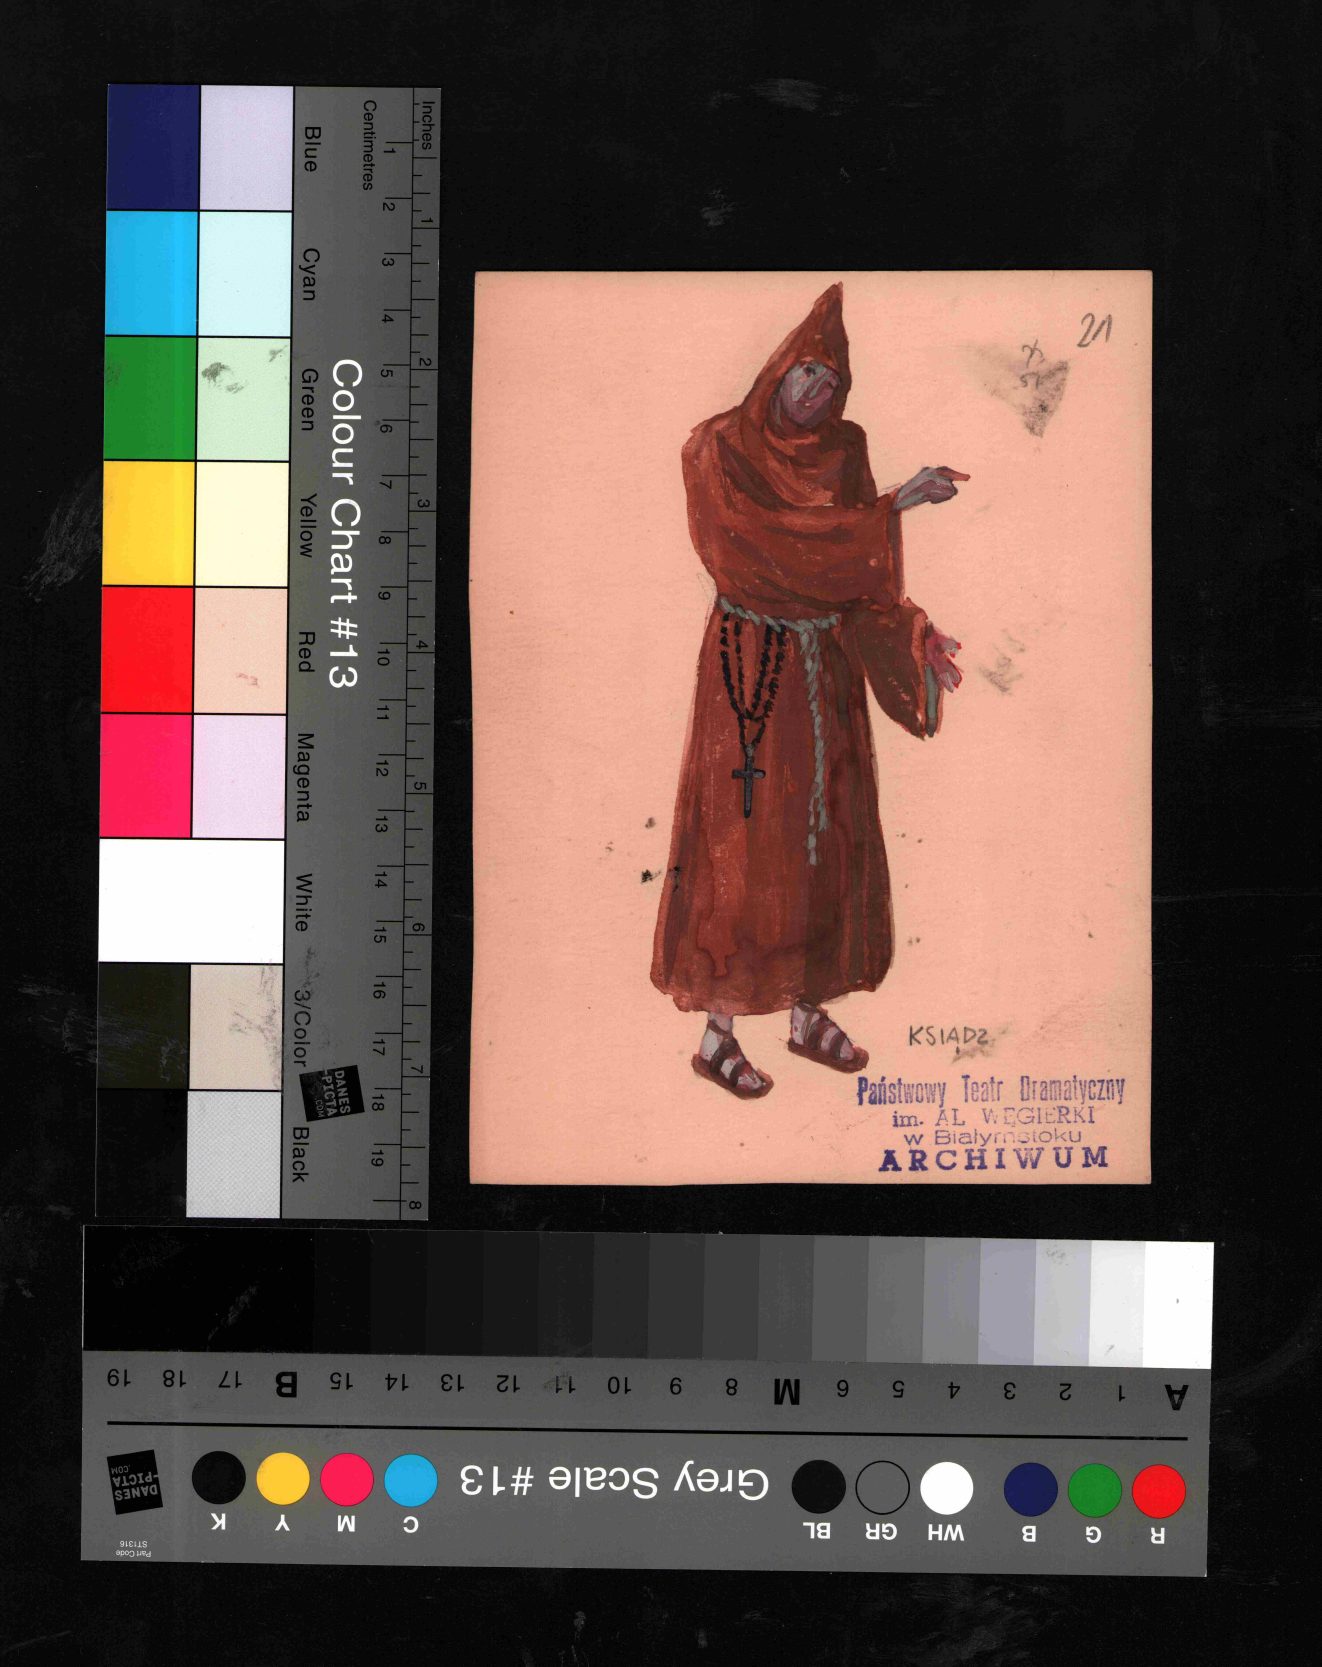Select the black K circle on grey scale
The image size is (1322, 1667).
[x=218, y=1478]
